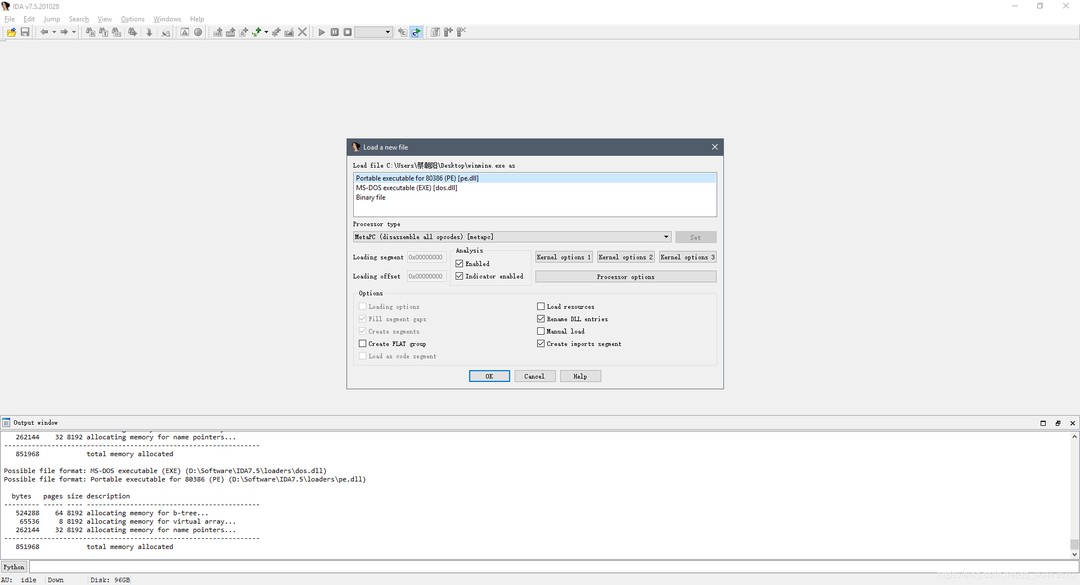Click the Python command input field
The height and width of the screenshot is (585, 1080).
click(553, 567)
